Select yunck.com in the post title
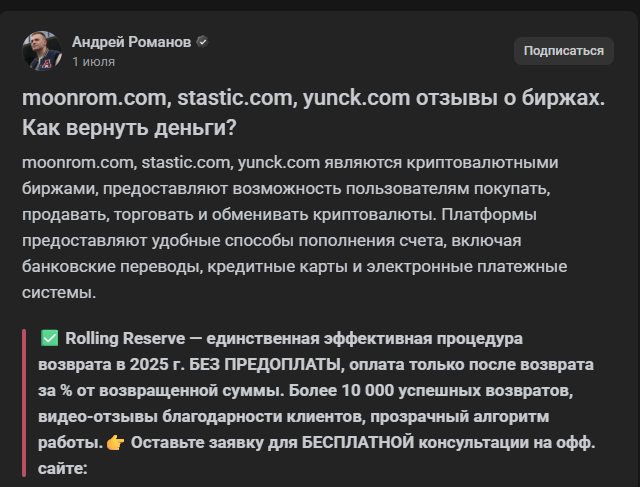 (x=356, y=98)
